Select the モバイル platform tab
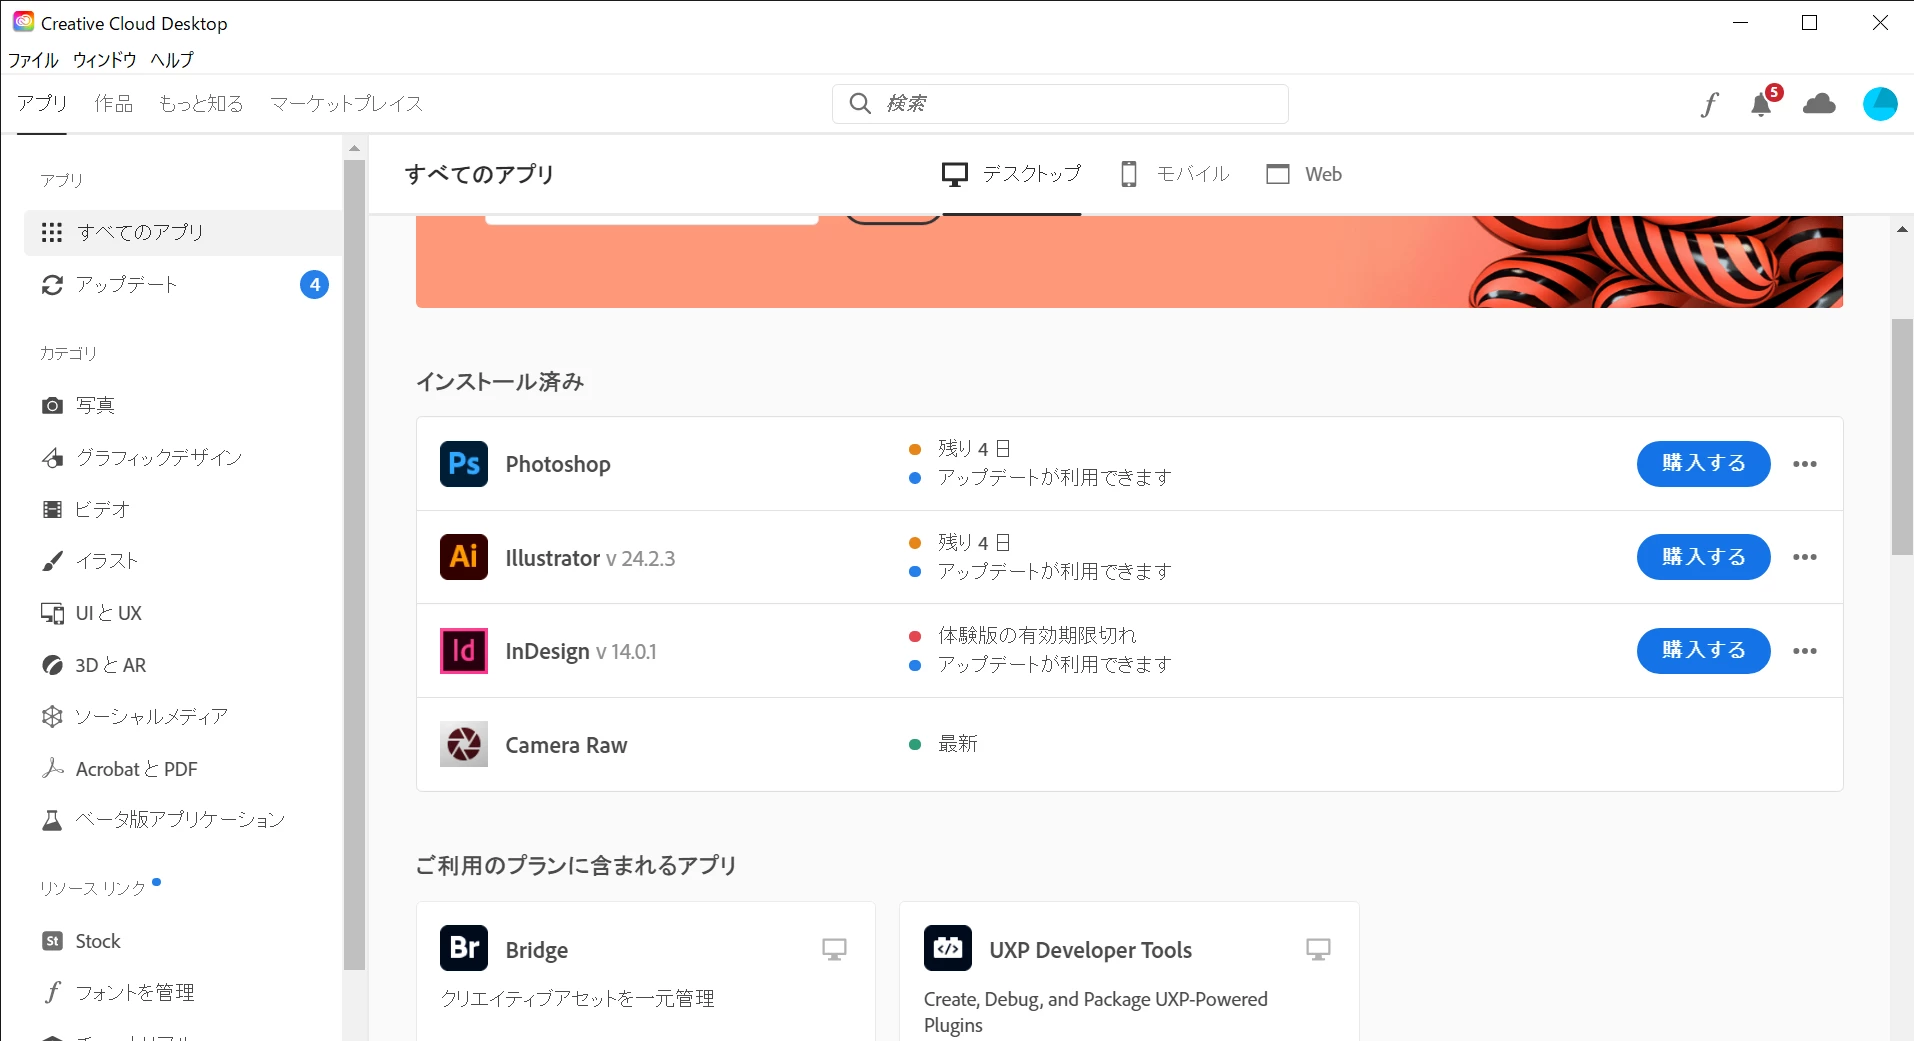 [1174, 174]
